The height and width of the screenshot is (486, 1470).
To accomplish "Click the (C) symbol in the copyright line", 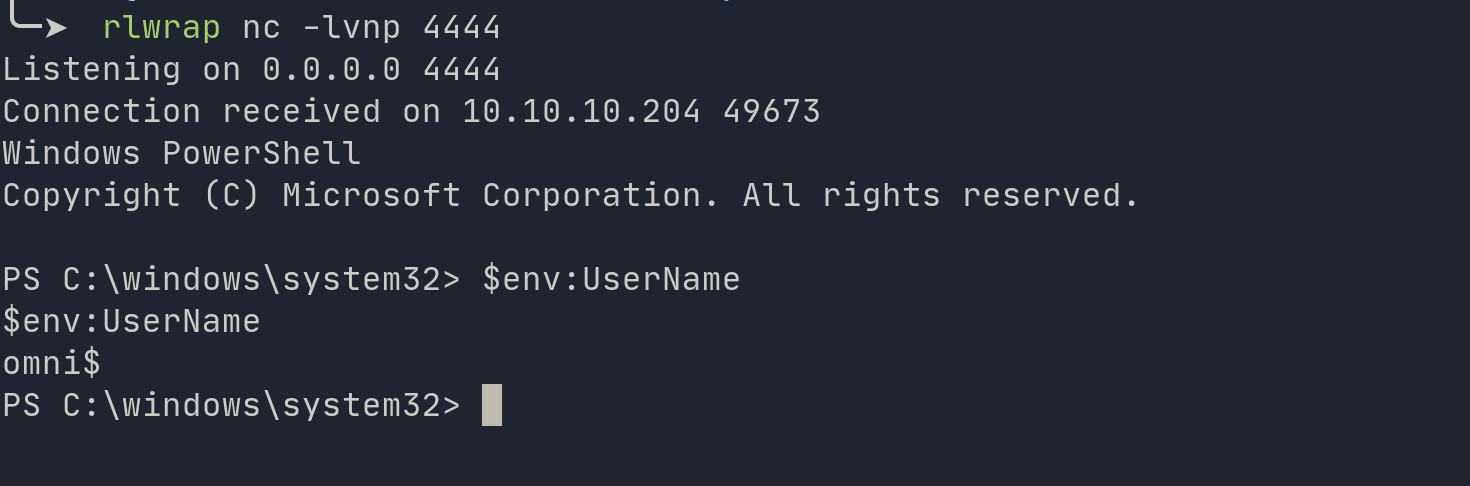I will (x=231, y=195).
